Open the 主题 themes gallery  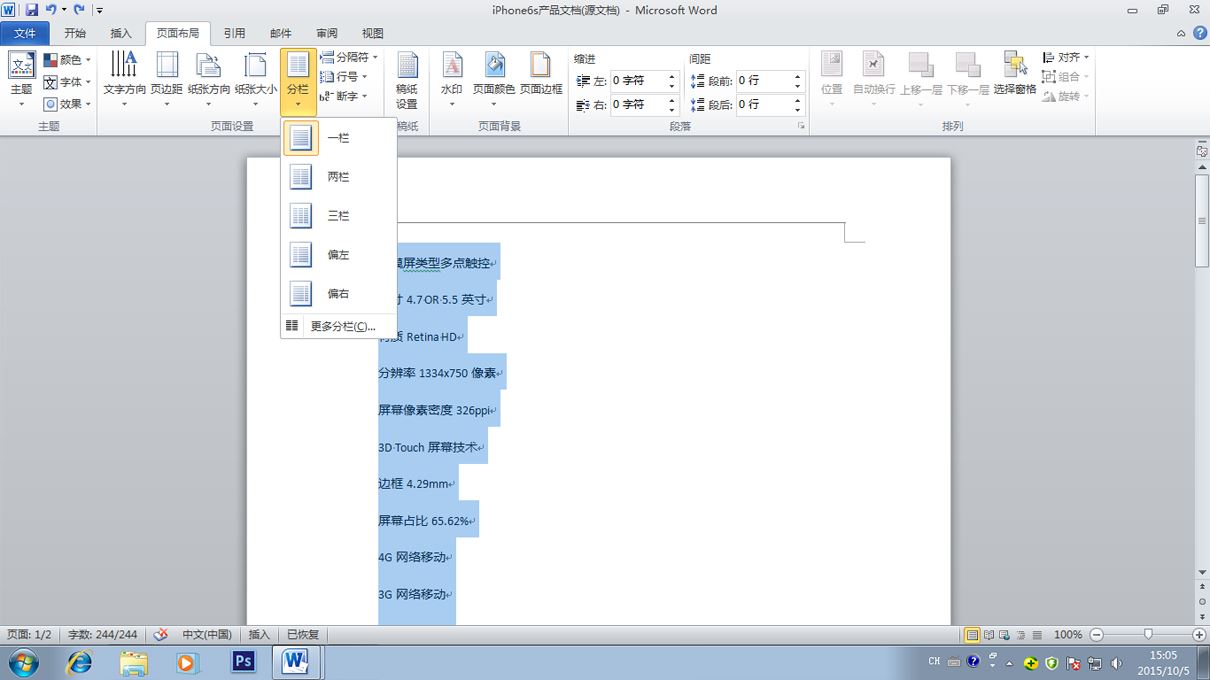pyautogui.click(x=21, y=78)
